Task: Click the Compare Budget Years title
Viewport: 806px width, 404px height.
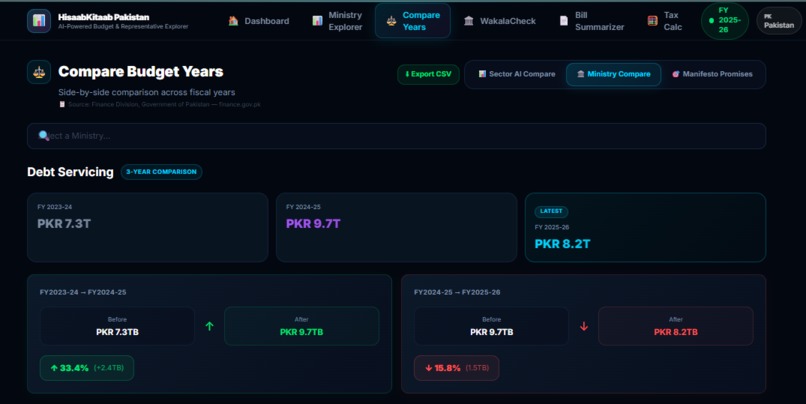Action: 140,71
